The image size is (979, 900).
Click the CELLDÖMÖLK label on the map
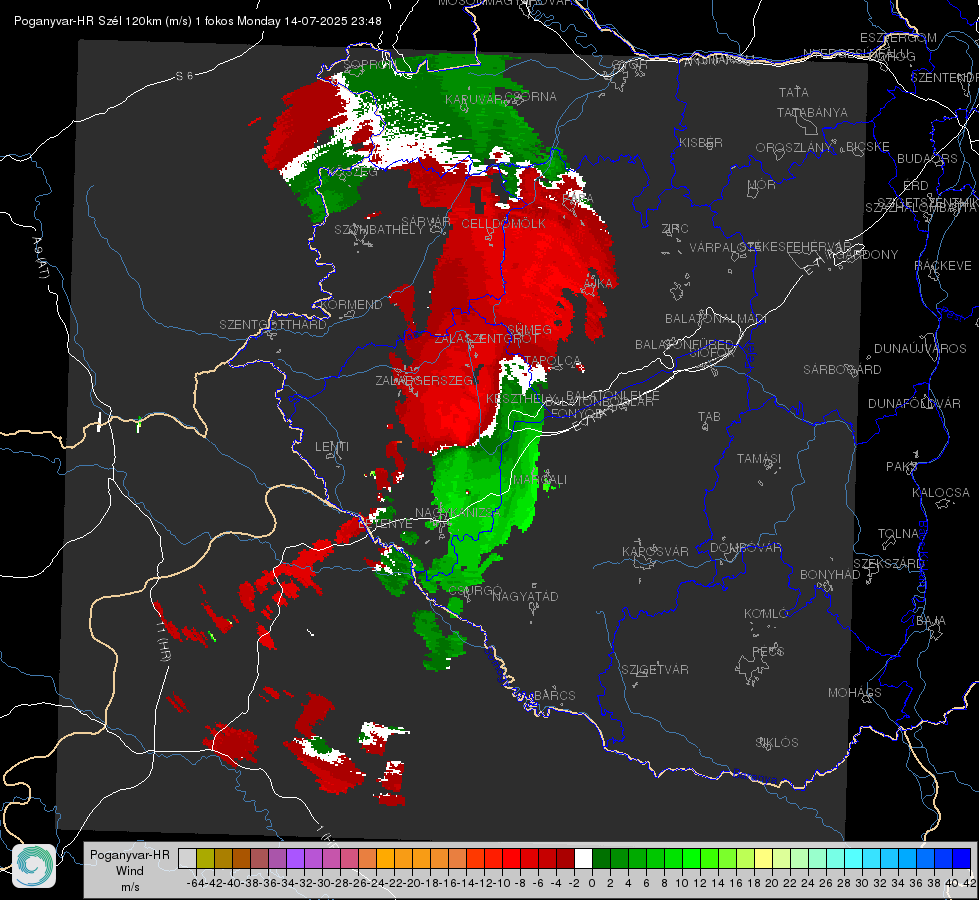pos(503,224)
